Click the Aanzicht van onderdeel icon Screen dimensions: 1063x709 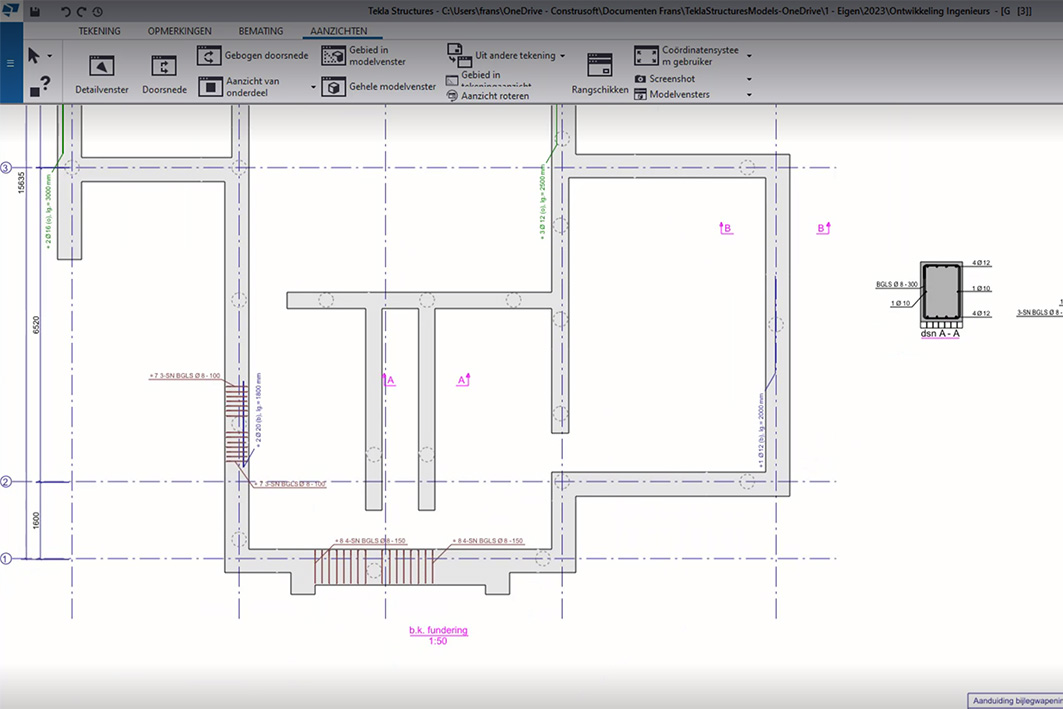tap(210, 87)
